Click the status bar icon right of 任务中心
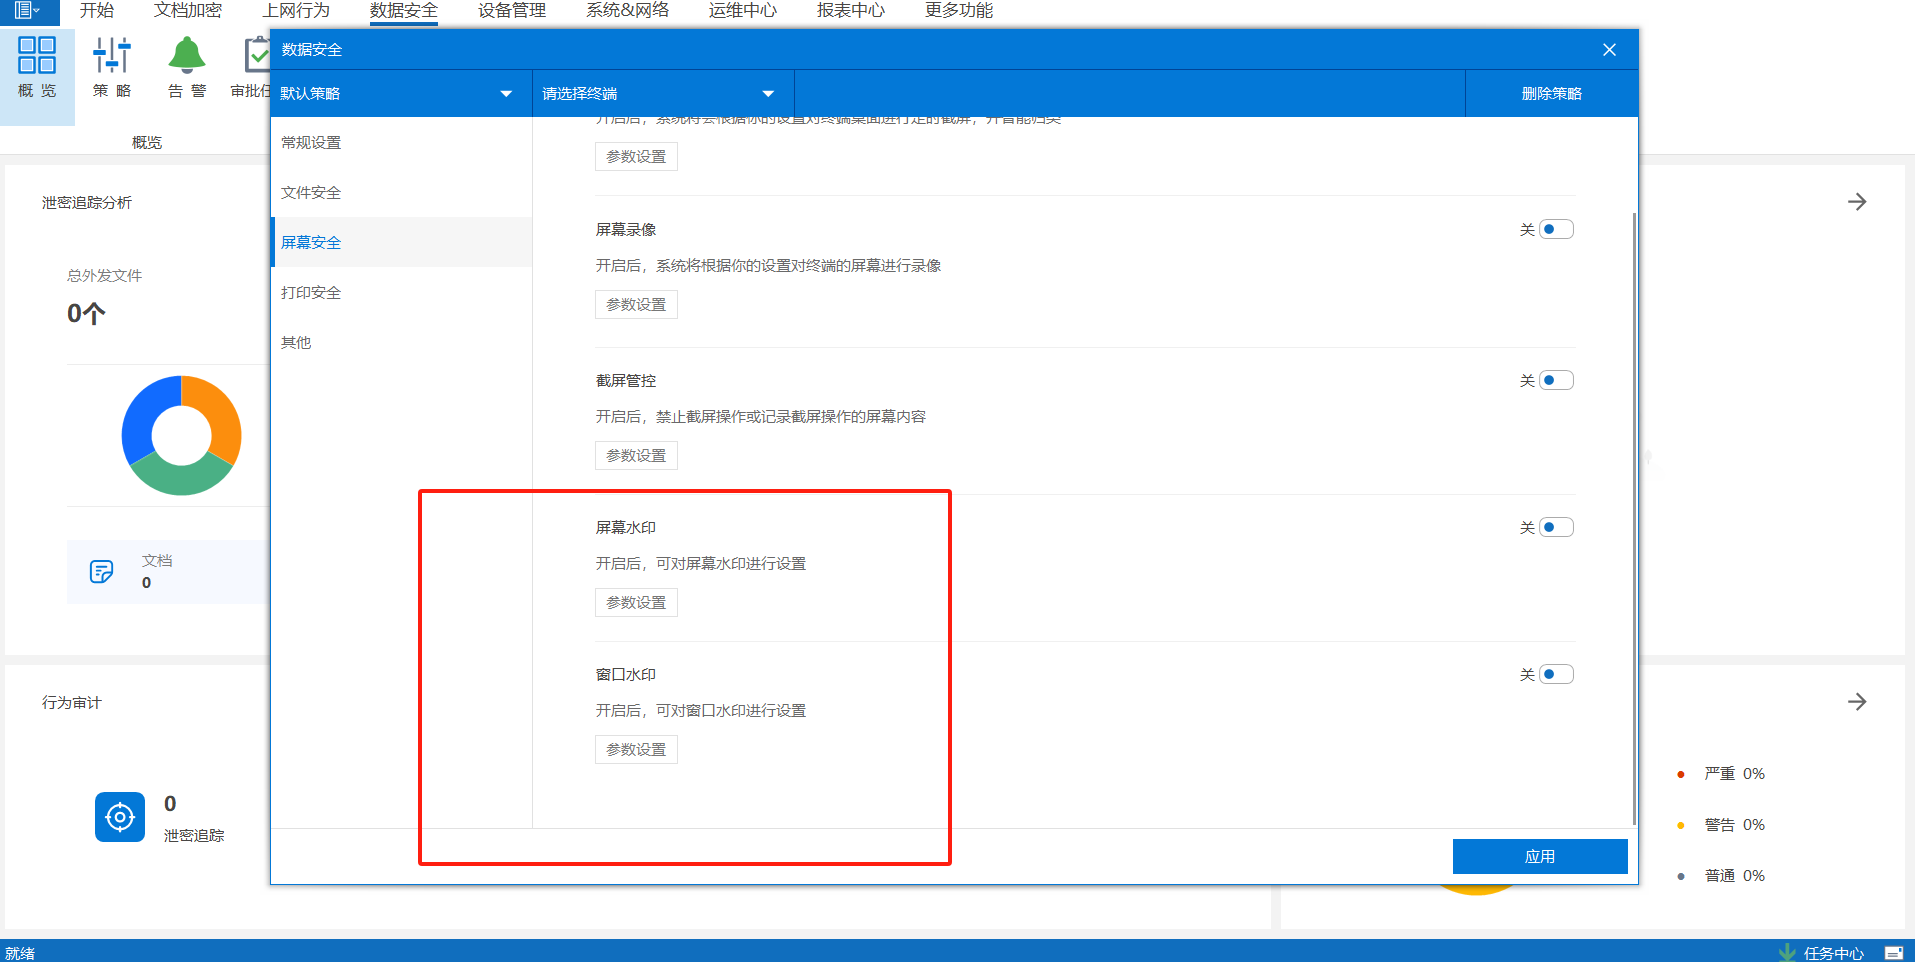Screen dimensions: 1915x962 [x=1893, y=953]
